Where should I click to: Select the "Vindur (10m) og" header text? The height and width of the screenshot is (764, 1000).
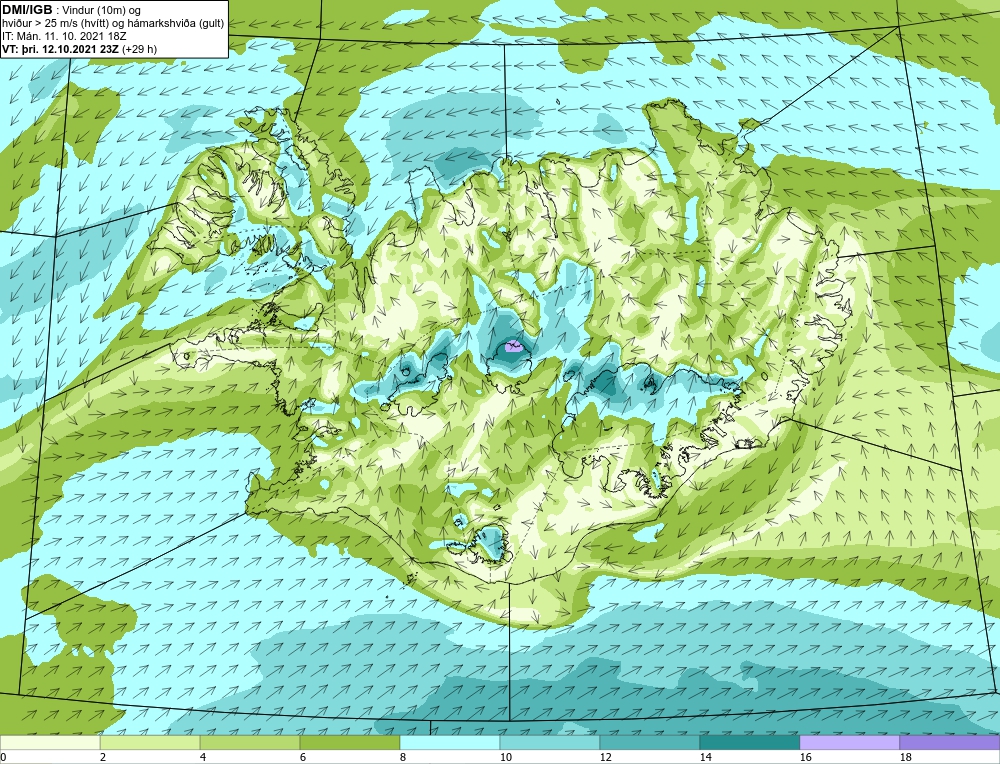(x=103, y=10)
